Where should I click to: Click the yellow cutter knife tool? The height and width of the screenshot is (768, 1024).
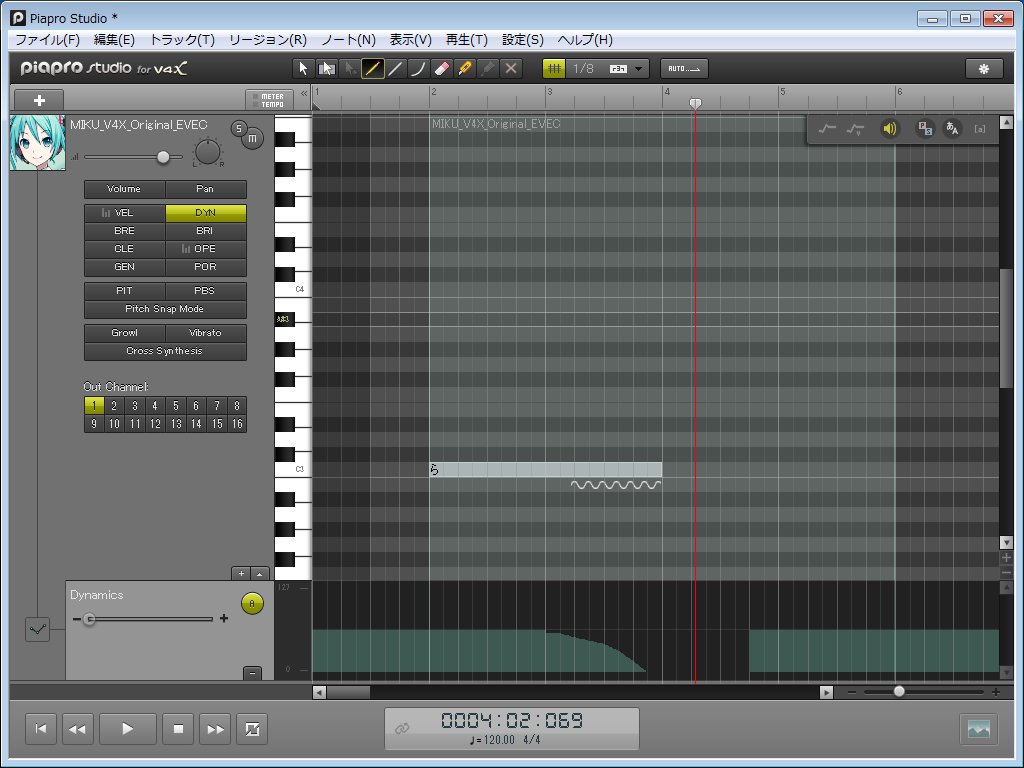464,68
